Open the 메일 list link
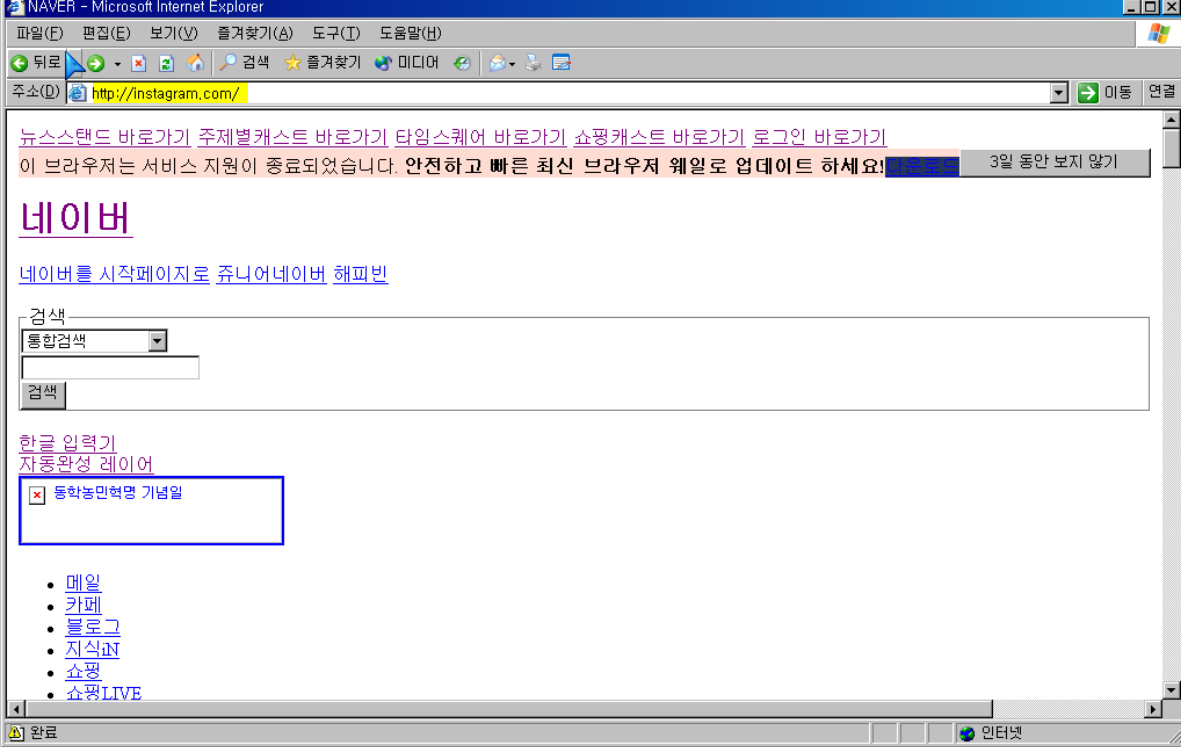Viewport: 1181px width, 747px height. [83, 583]
